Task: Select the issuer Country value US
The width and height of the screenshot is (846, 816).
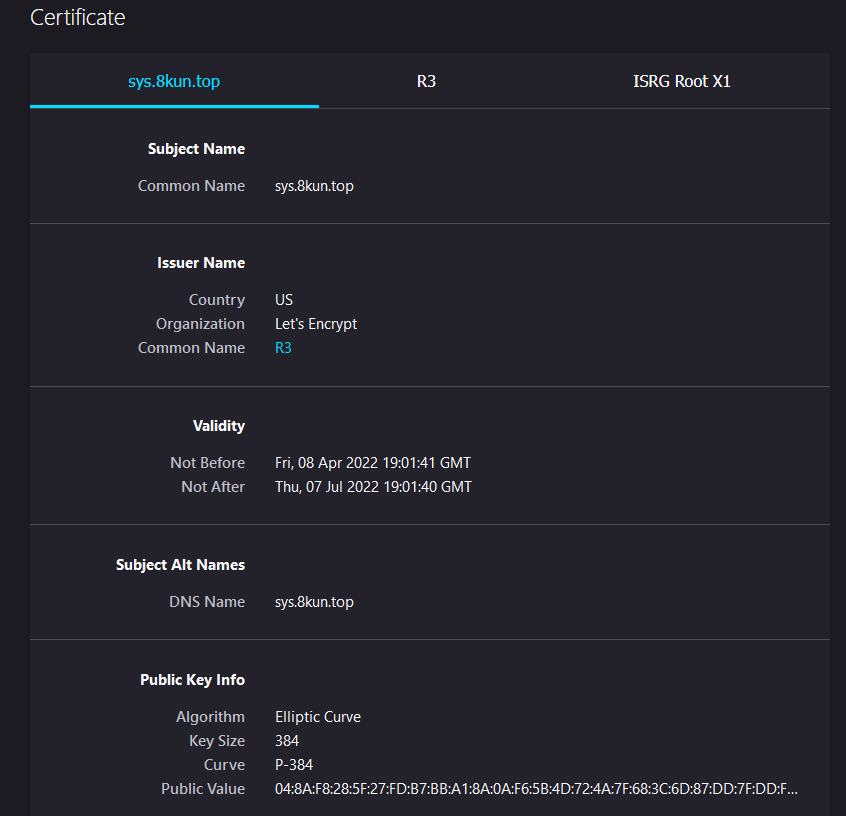Action: click(284, 300)
